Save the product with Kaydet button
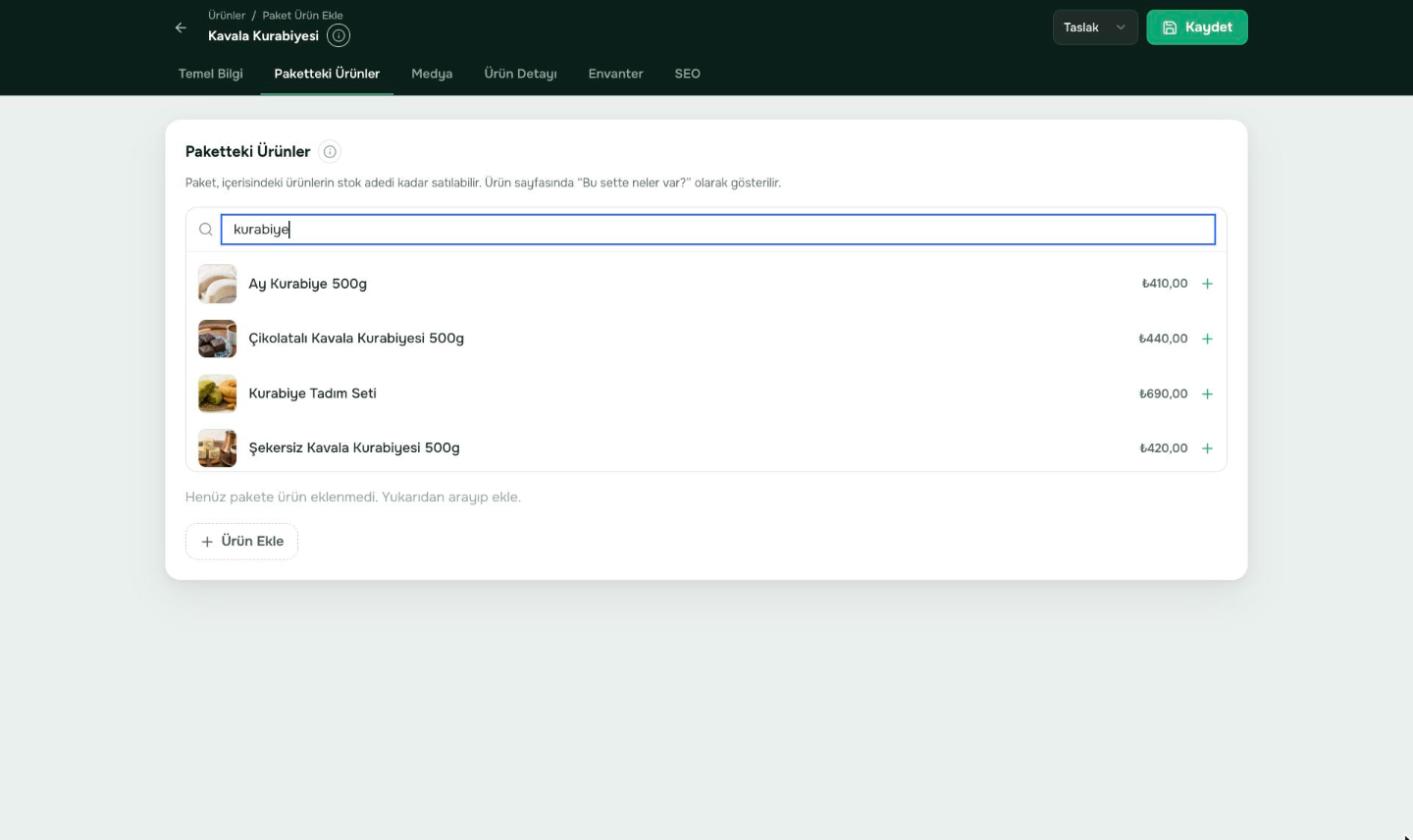Viewport: 1413px width, 840px height. pos(1197,28)
